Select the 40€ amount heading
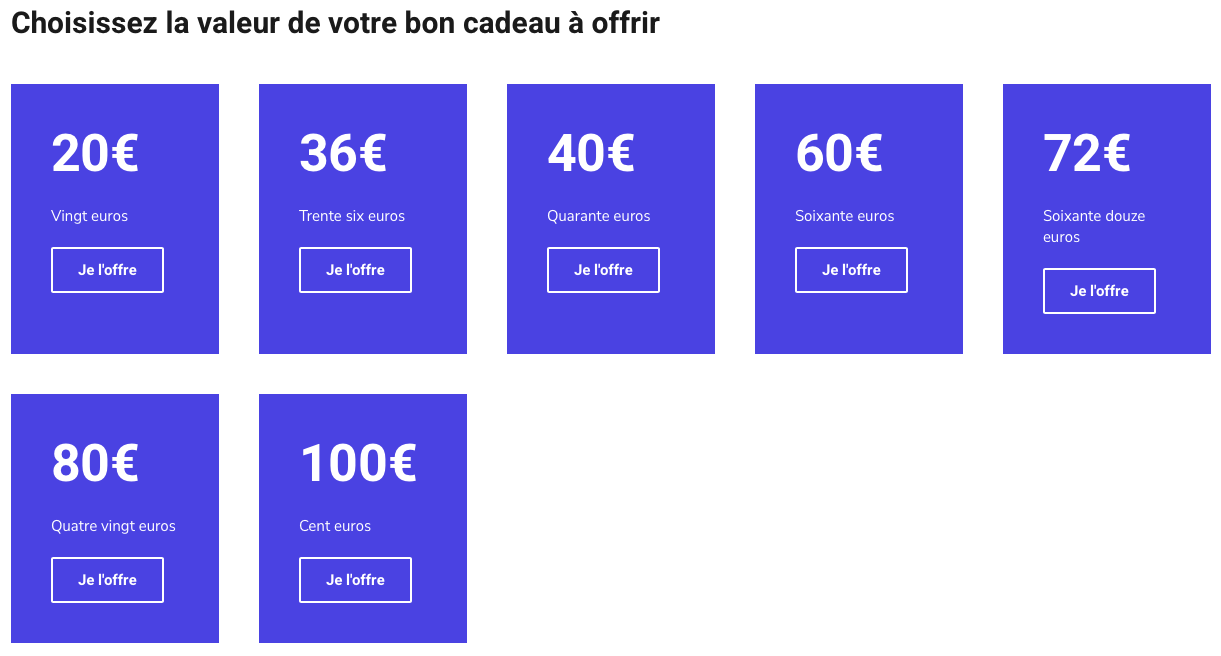 pos(591,153)
